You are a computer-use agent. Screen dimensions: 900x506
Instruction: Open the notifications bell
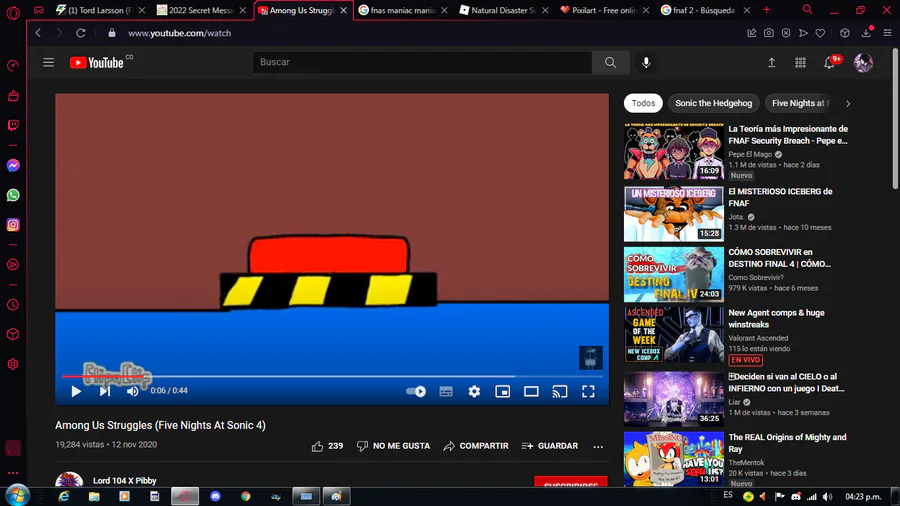(829, 63)
